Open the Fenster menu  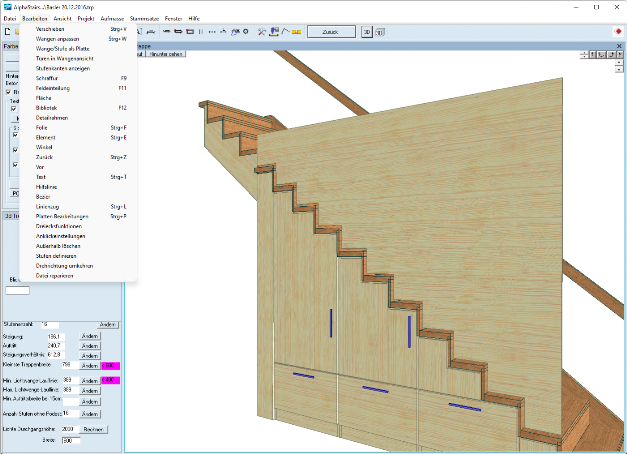(174, 18)
